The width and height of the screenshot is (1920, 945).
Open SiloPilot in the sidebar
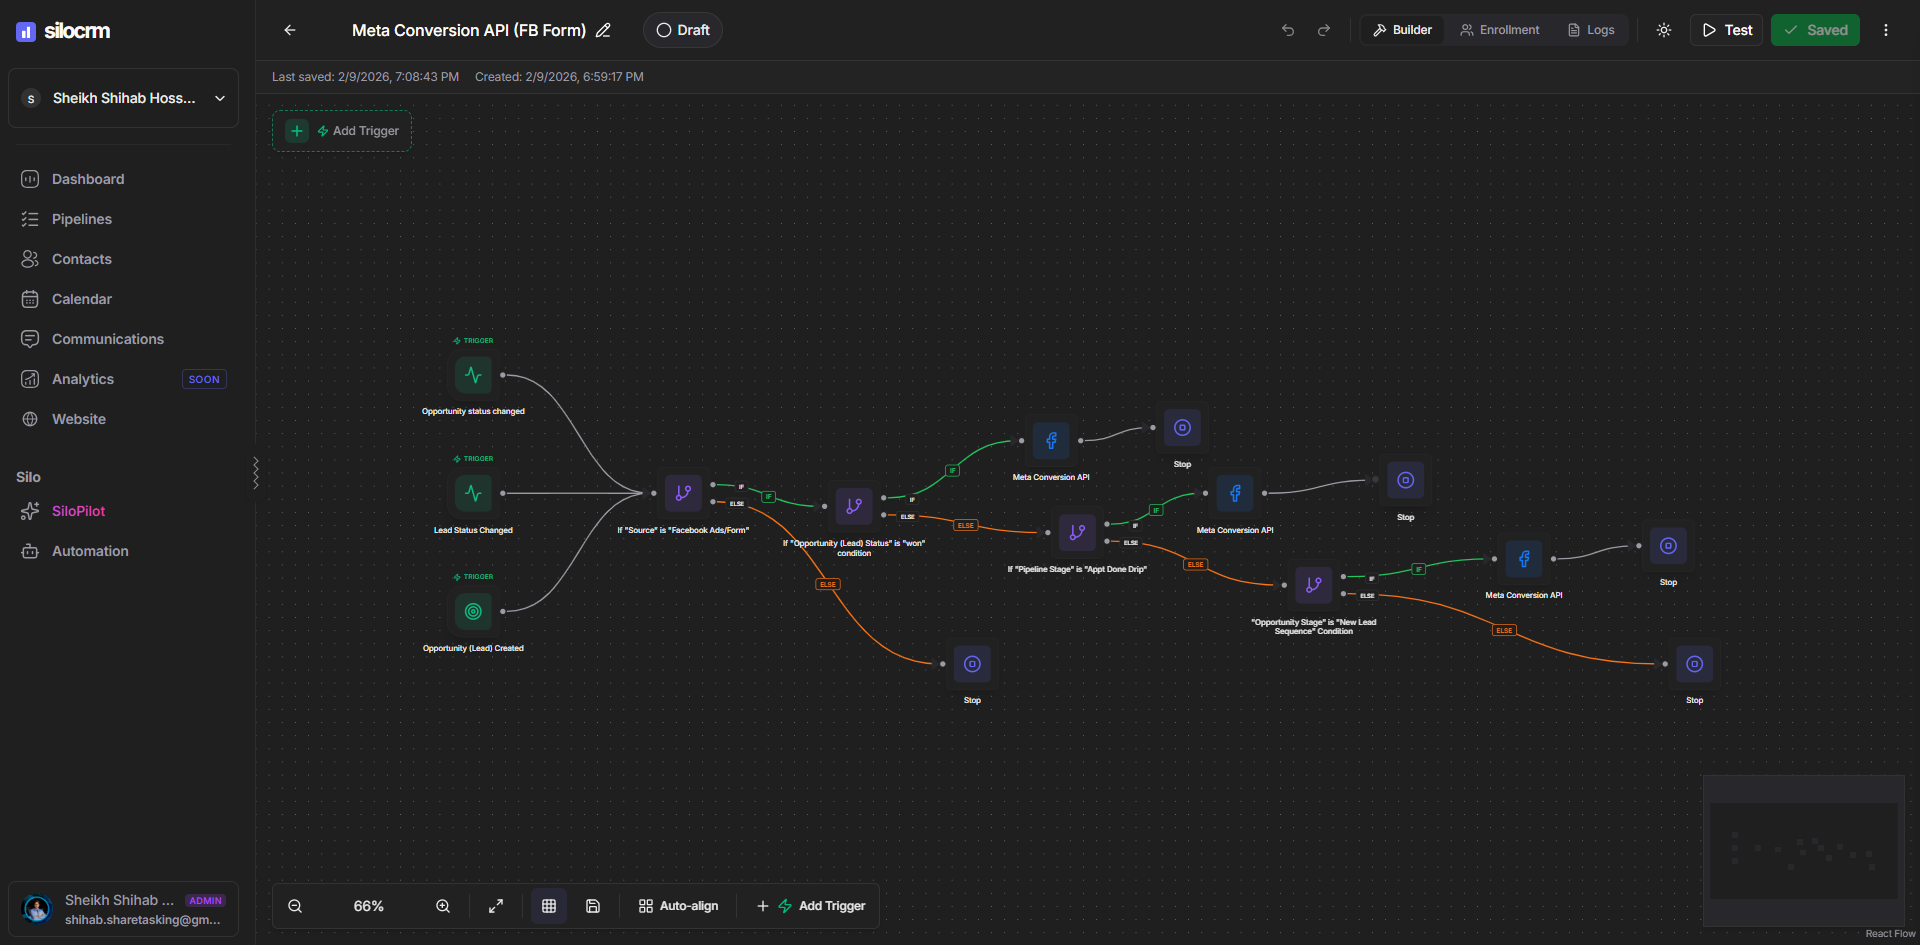pyautogui.click(x=78, y=511)
